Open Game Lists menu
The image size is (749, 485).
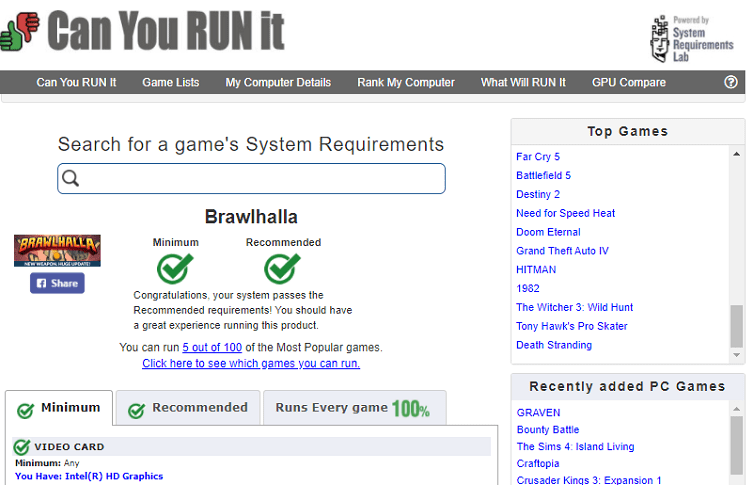171,82
